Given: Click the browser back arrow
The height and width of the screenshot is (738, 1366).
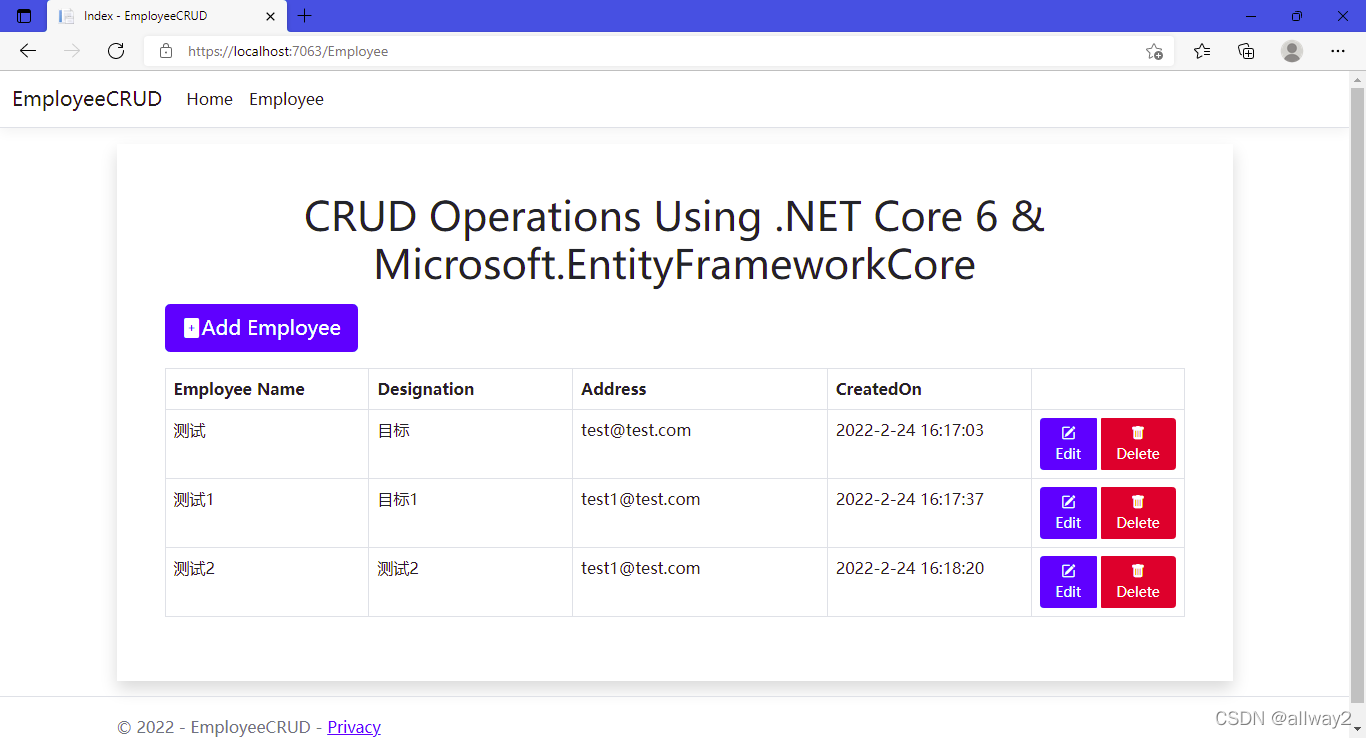Looking at the screenshot, I should pos(28,51).
